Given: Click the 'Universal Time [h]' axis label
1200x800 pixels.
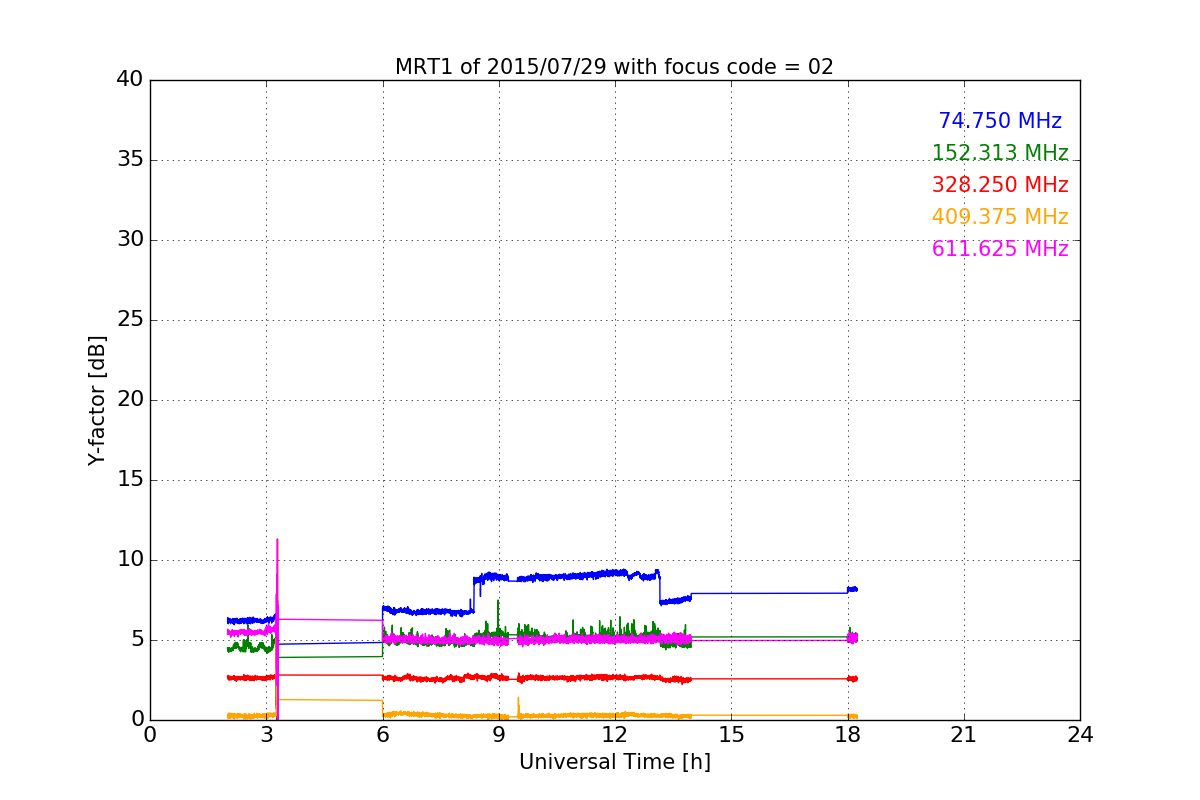Looking at the screenshot, I should point(614,762).
